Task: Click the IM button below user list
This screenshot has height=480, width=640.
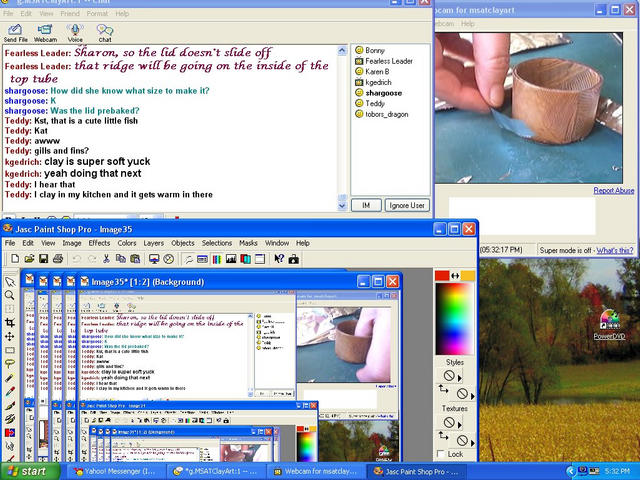Action: point(366,205)
